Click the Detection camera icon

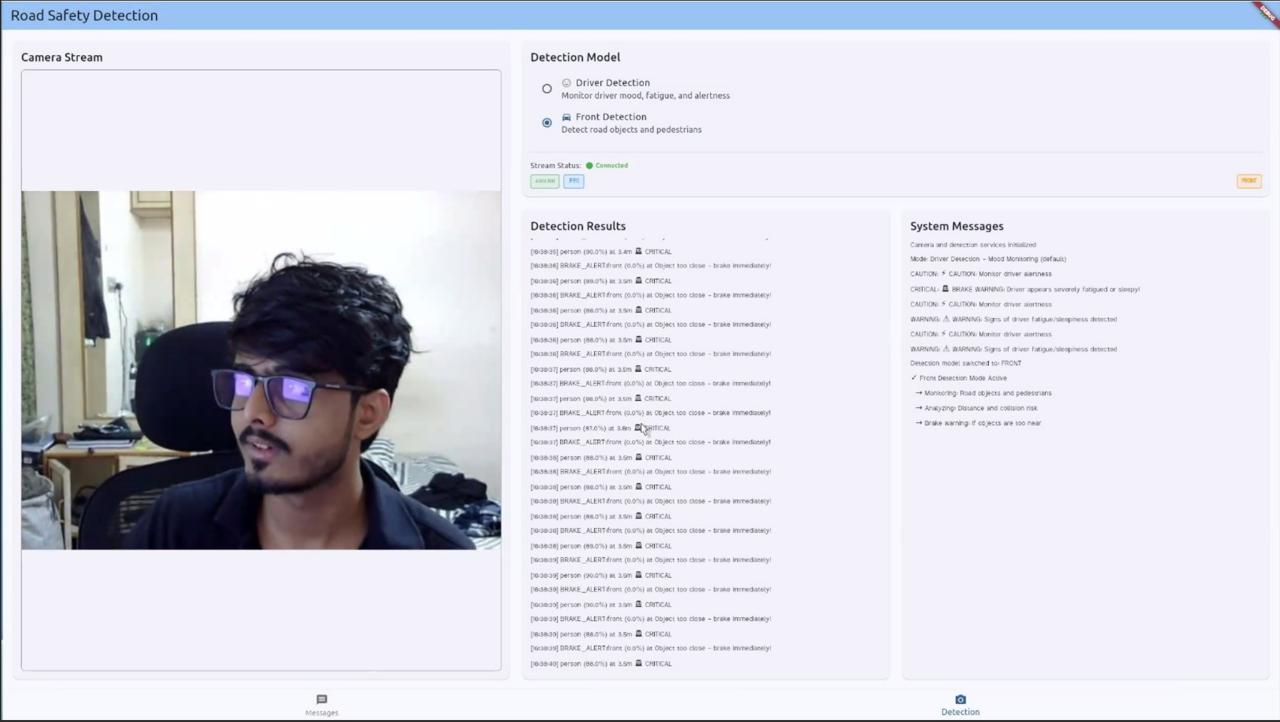pyautogui.click(x=960, y=700)
